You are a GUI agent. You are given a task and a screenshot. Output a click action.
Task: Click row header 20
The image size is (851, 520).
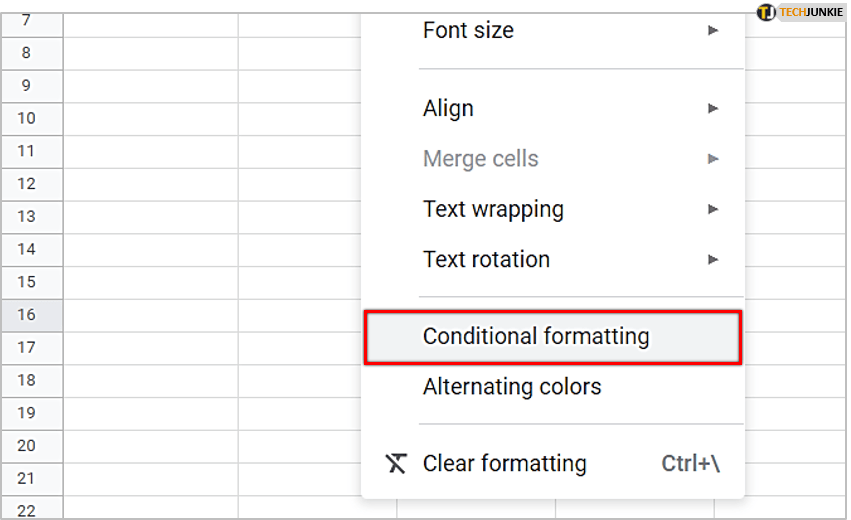27,446
